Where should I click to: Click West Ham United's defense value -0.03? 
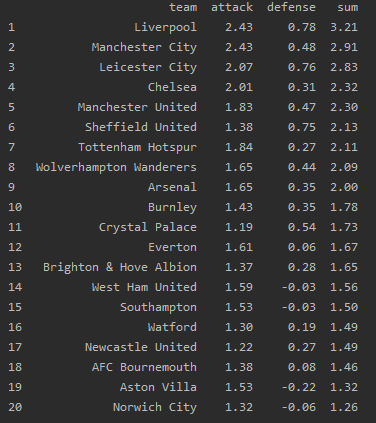299,287
